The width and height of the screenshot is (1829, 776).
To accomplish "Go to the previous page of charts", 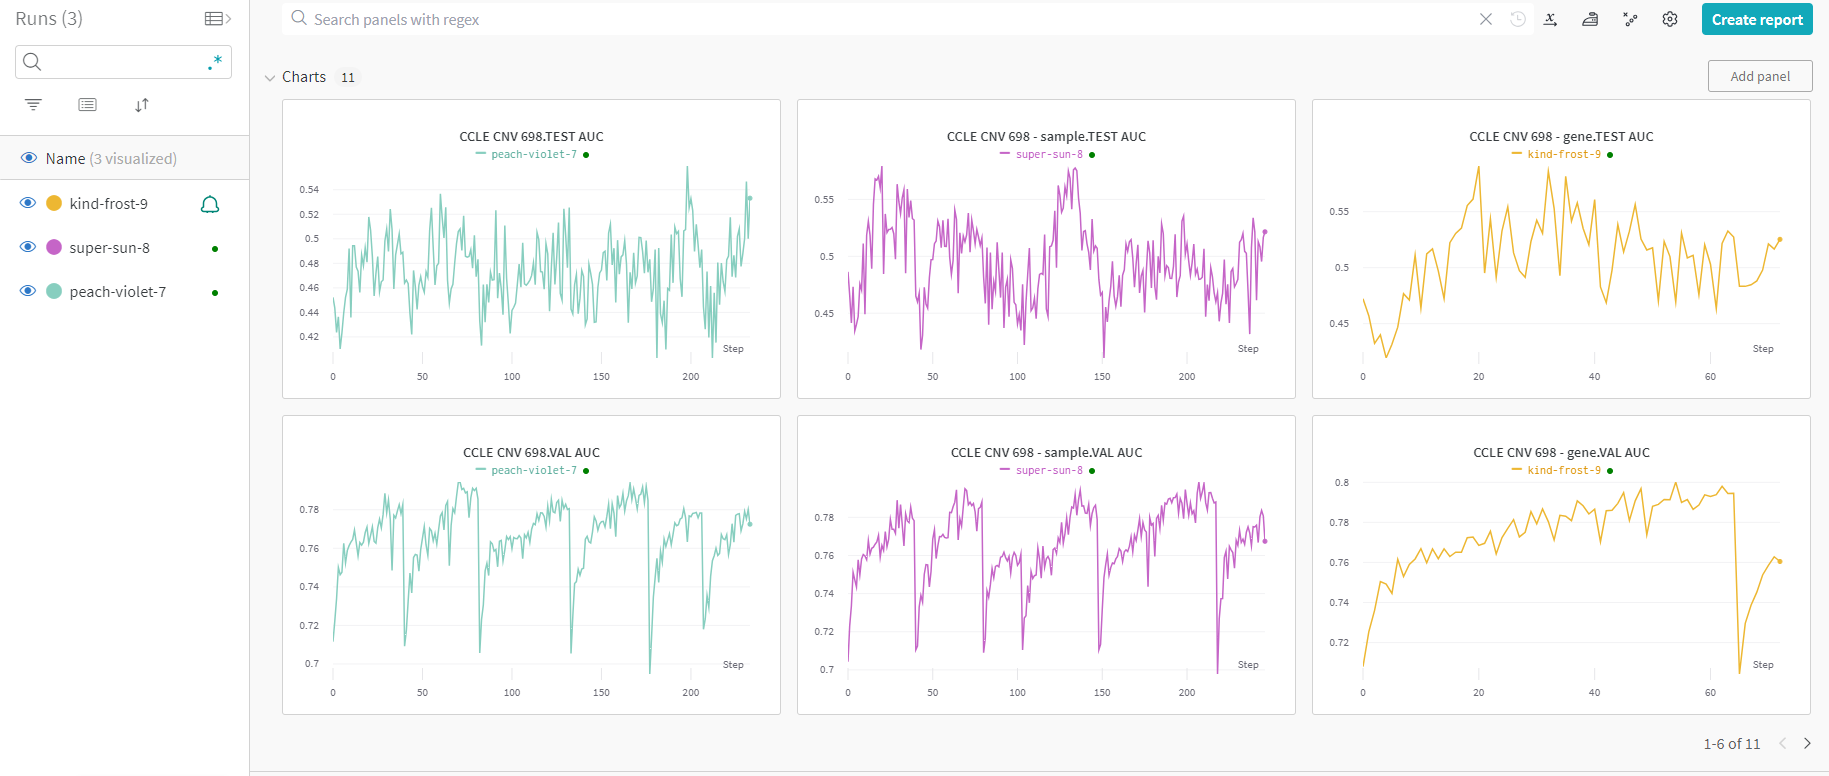I will click(x=1782, y=743).
